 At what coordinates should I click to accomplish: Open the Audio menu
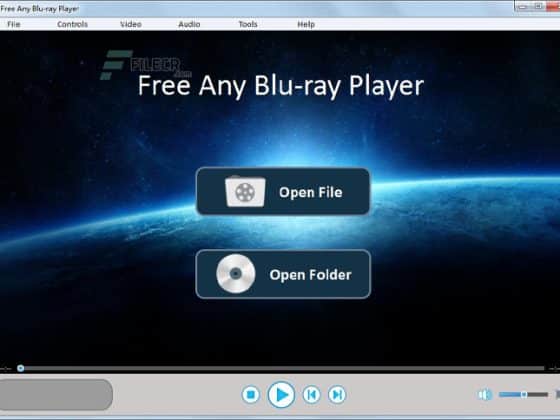click(x=189, y=24)
